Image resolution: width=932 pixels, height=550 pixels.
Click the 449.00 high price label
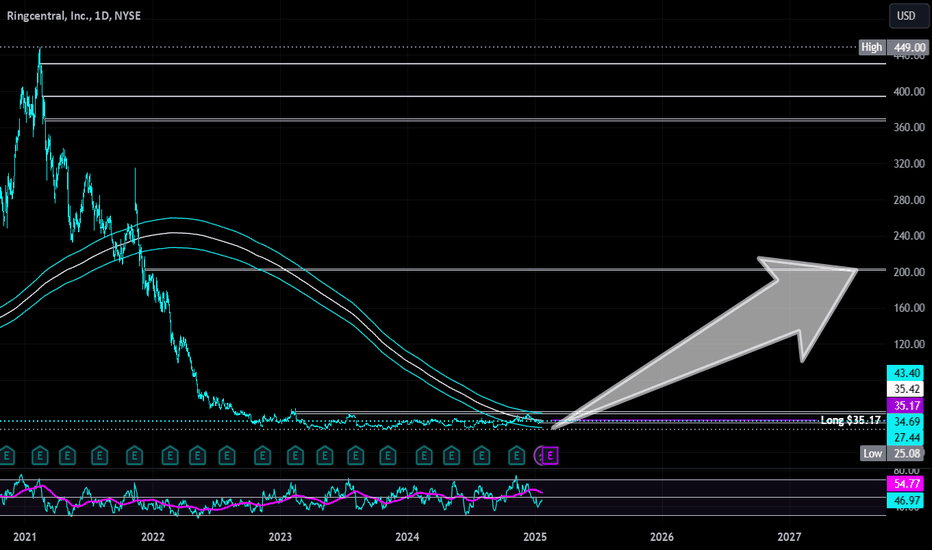[x=909, y=47]
